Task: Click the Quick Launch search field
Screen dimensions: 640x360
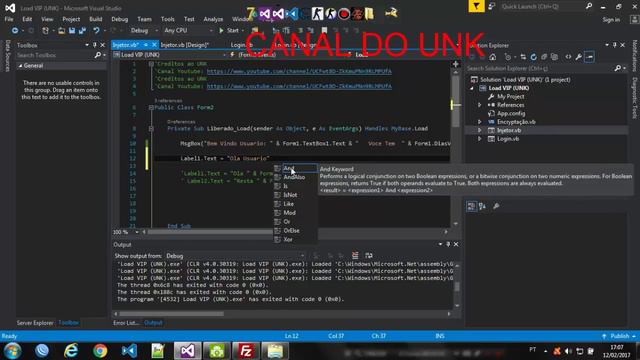Action: coord(543,7)
